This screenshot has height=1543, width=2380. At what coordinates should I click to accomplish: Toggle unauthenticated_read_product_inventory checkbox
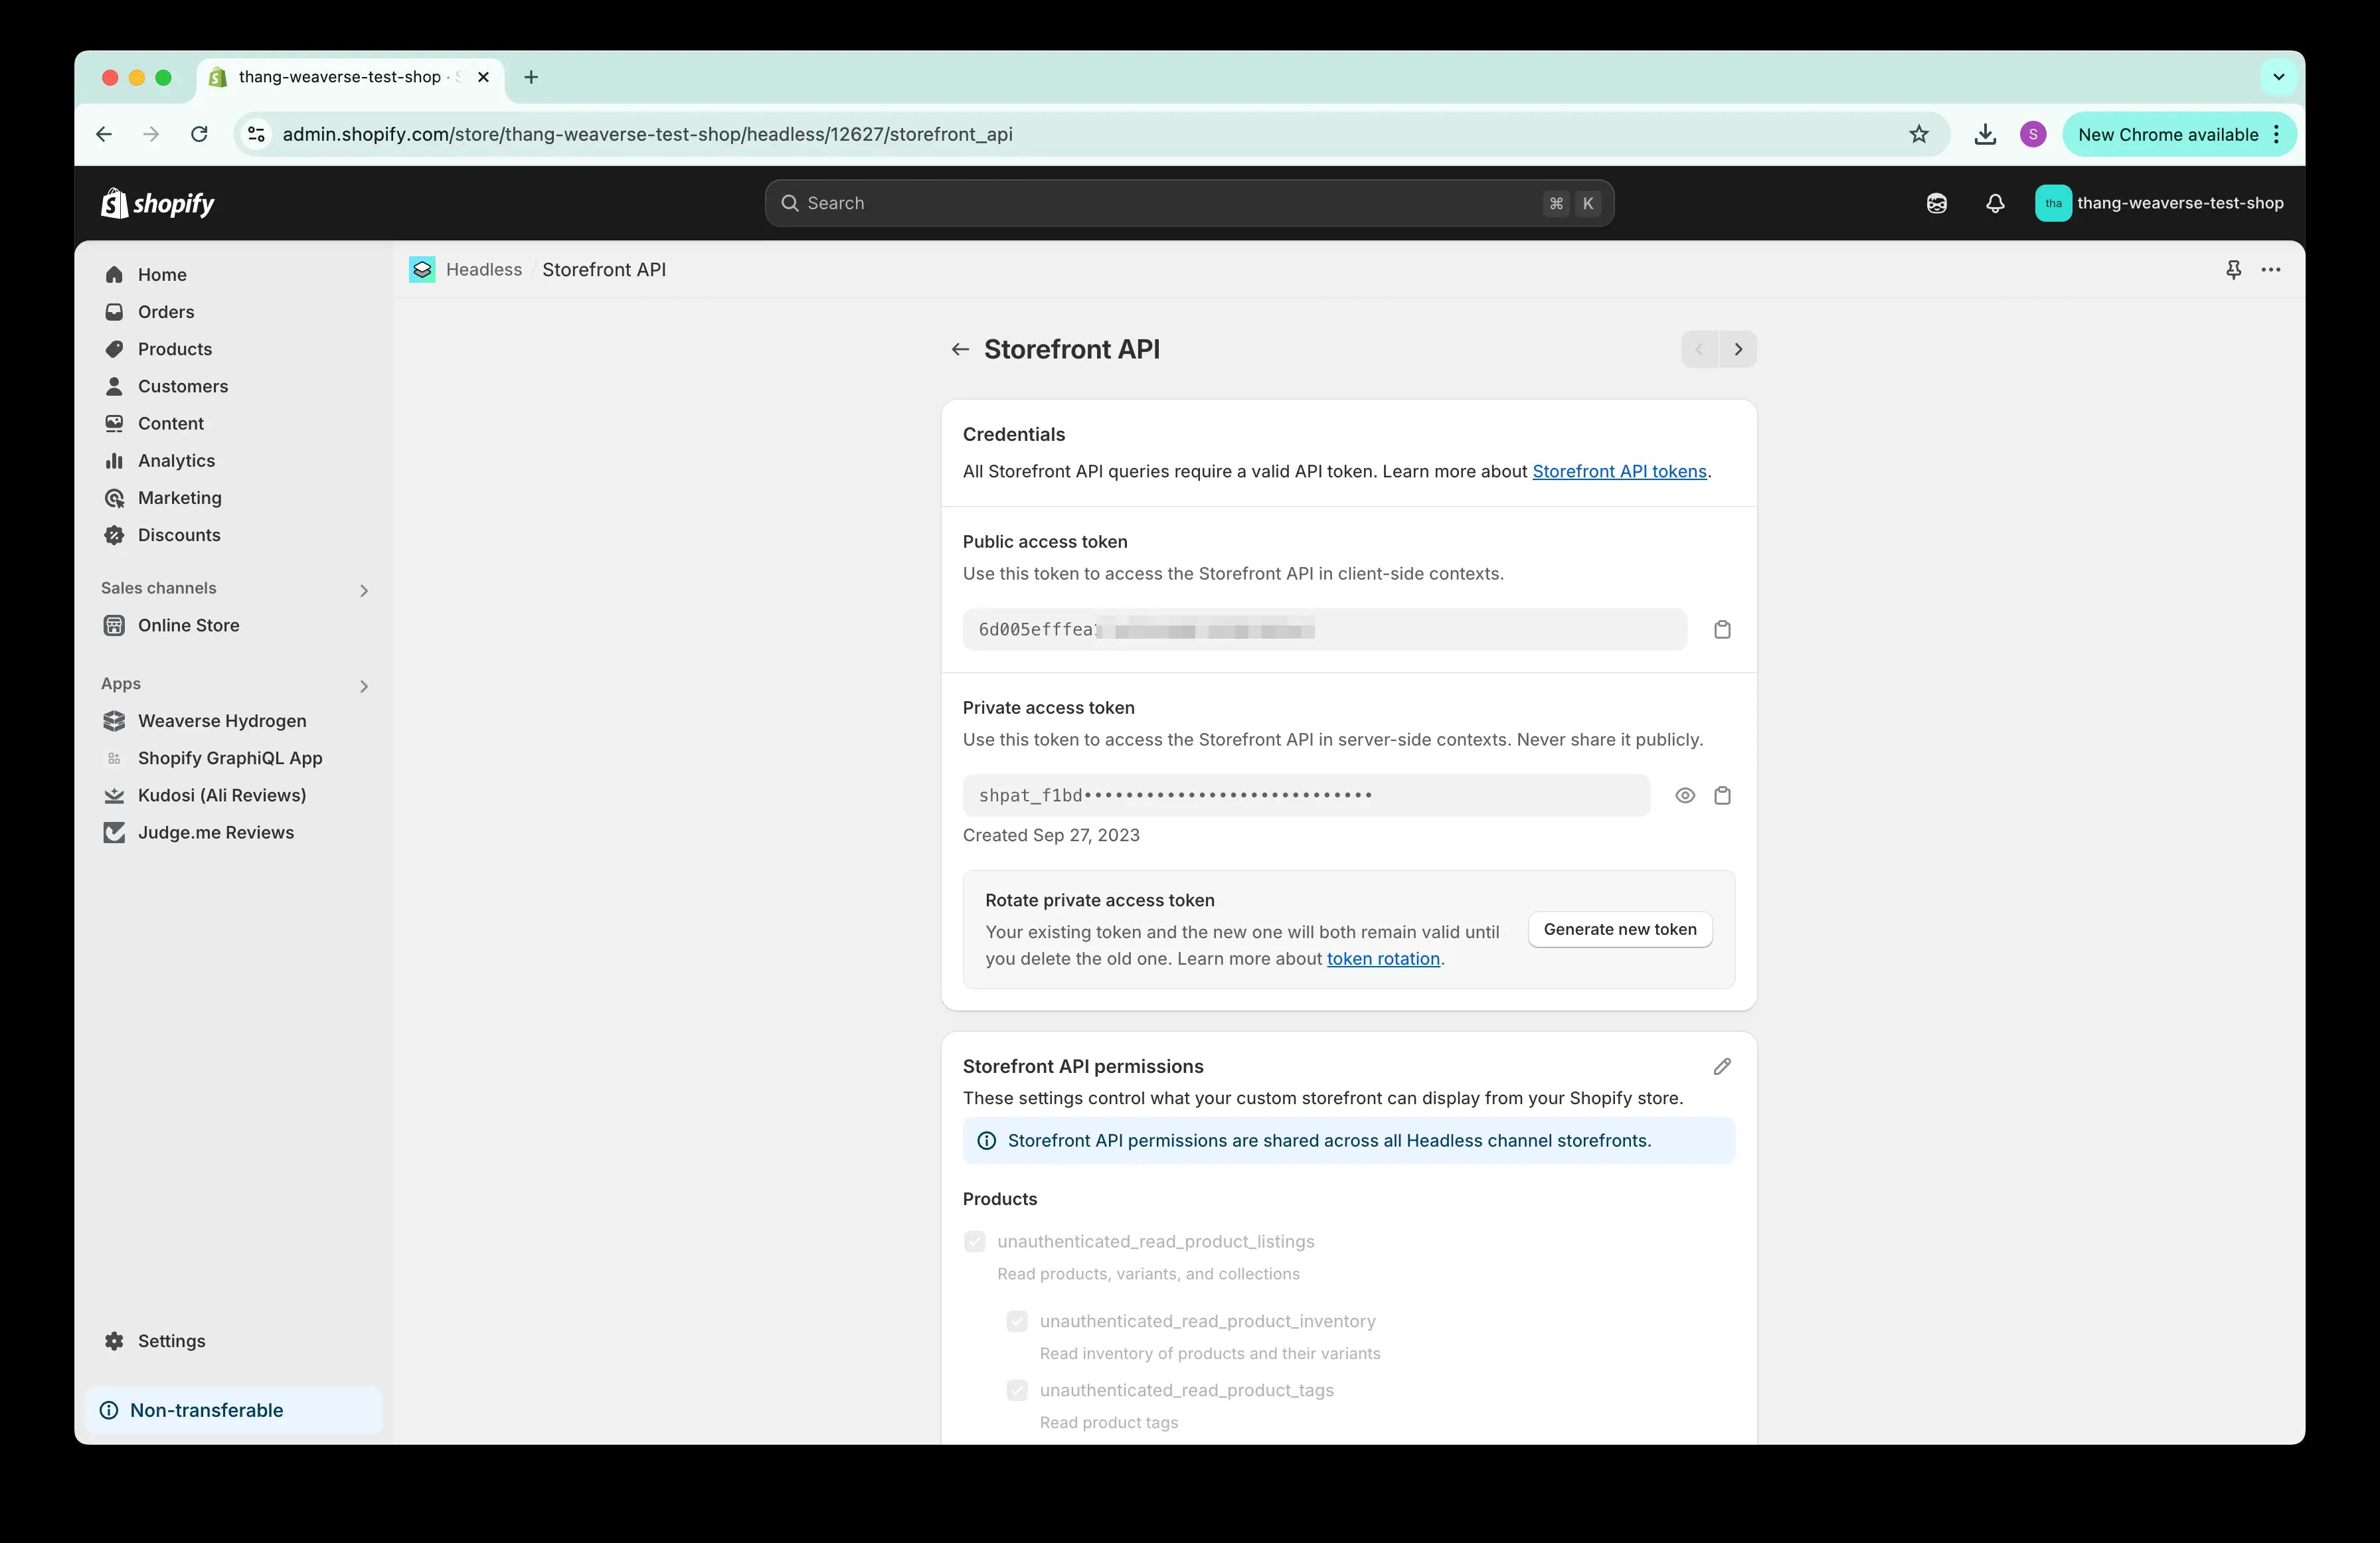(1017, 1321)
